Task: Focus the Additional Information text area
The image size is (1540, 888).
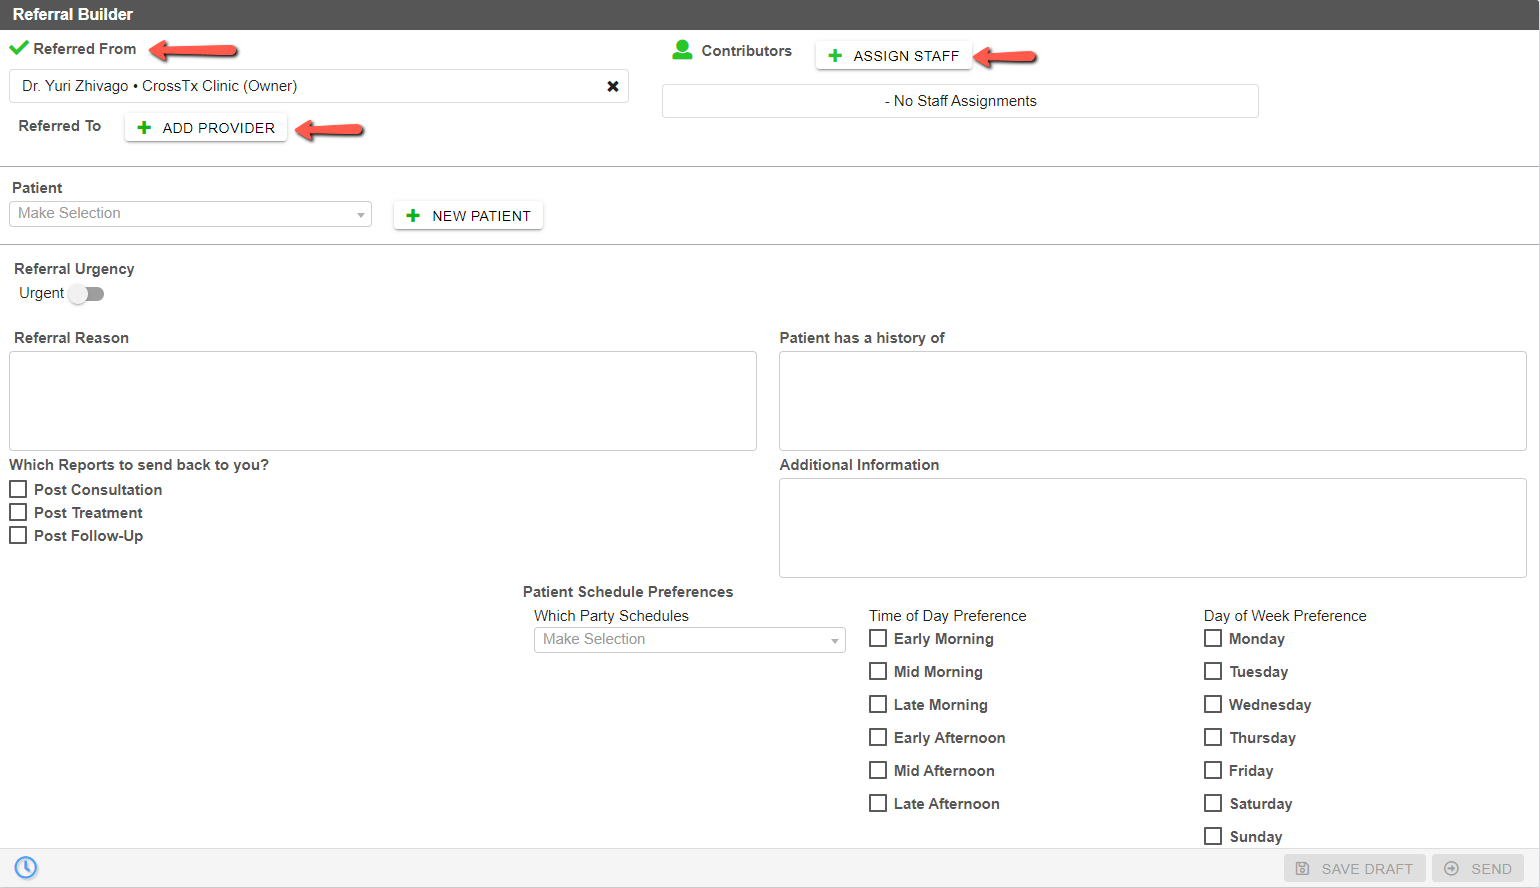Action: (1153, 528)
